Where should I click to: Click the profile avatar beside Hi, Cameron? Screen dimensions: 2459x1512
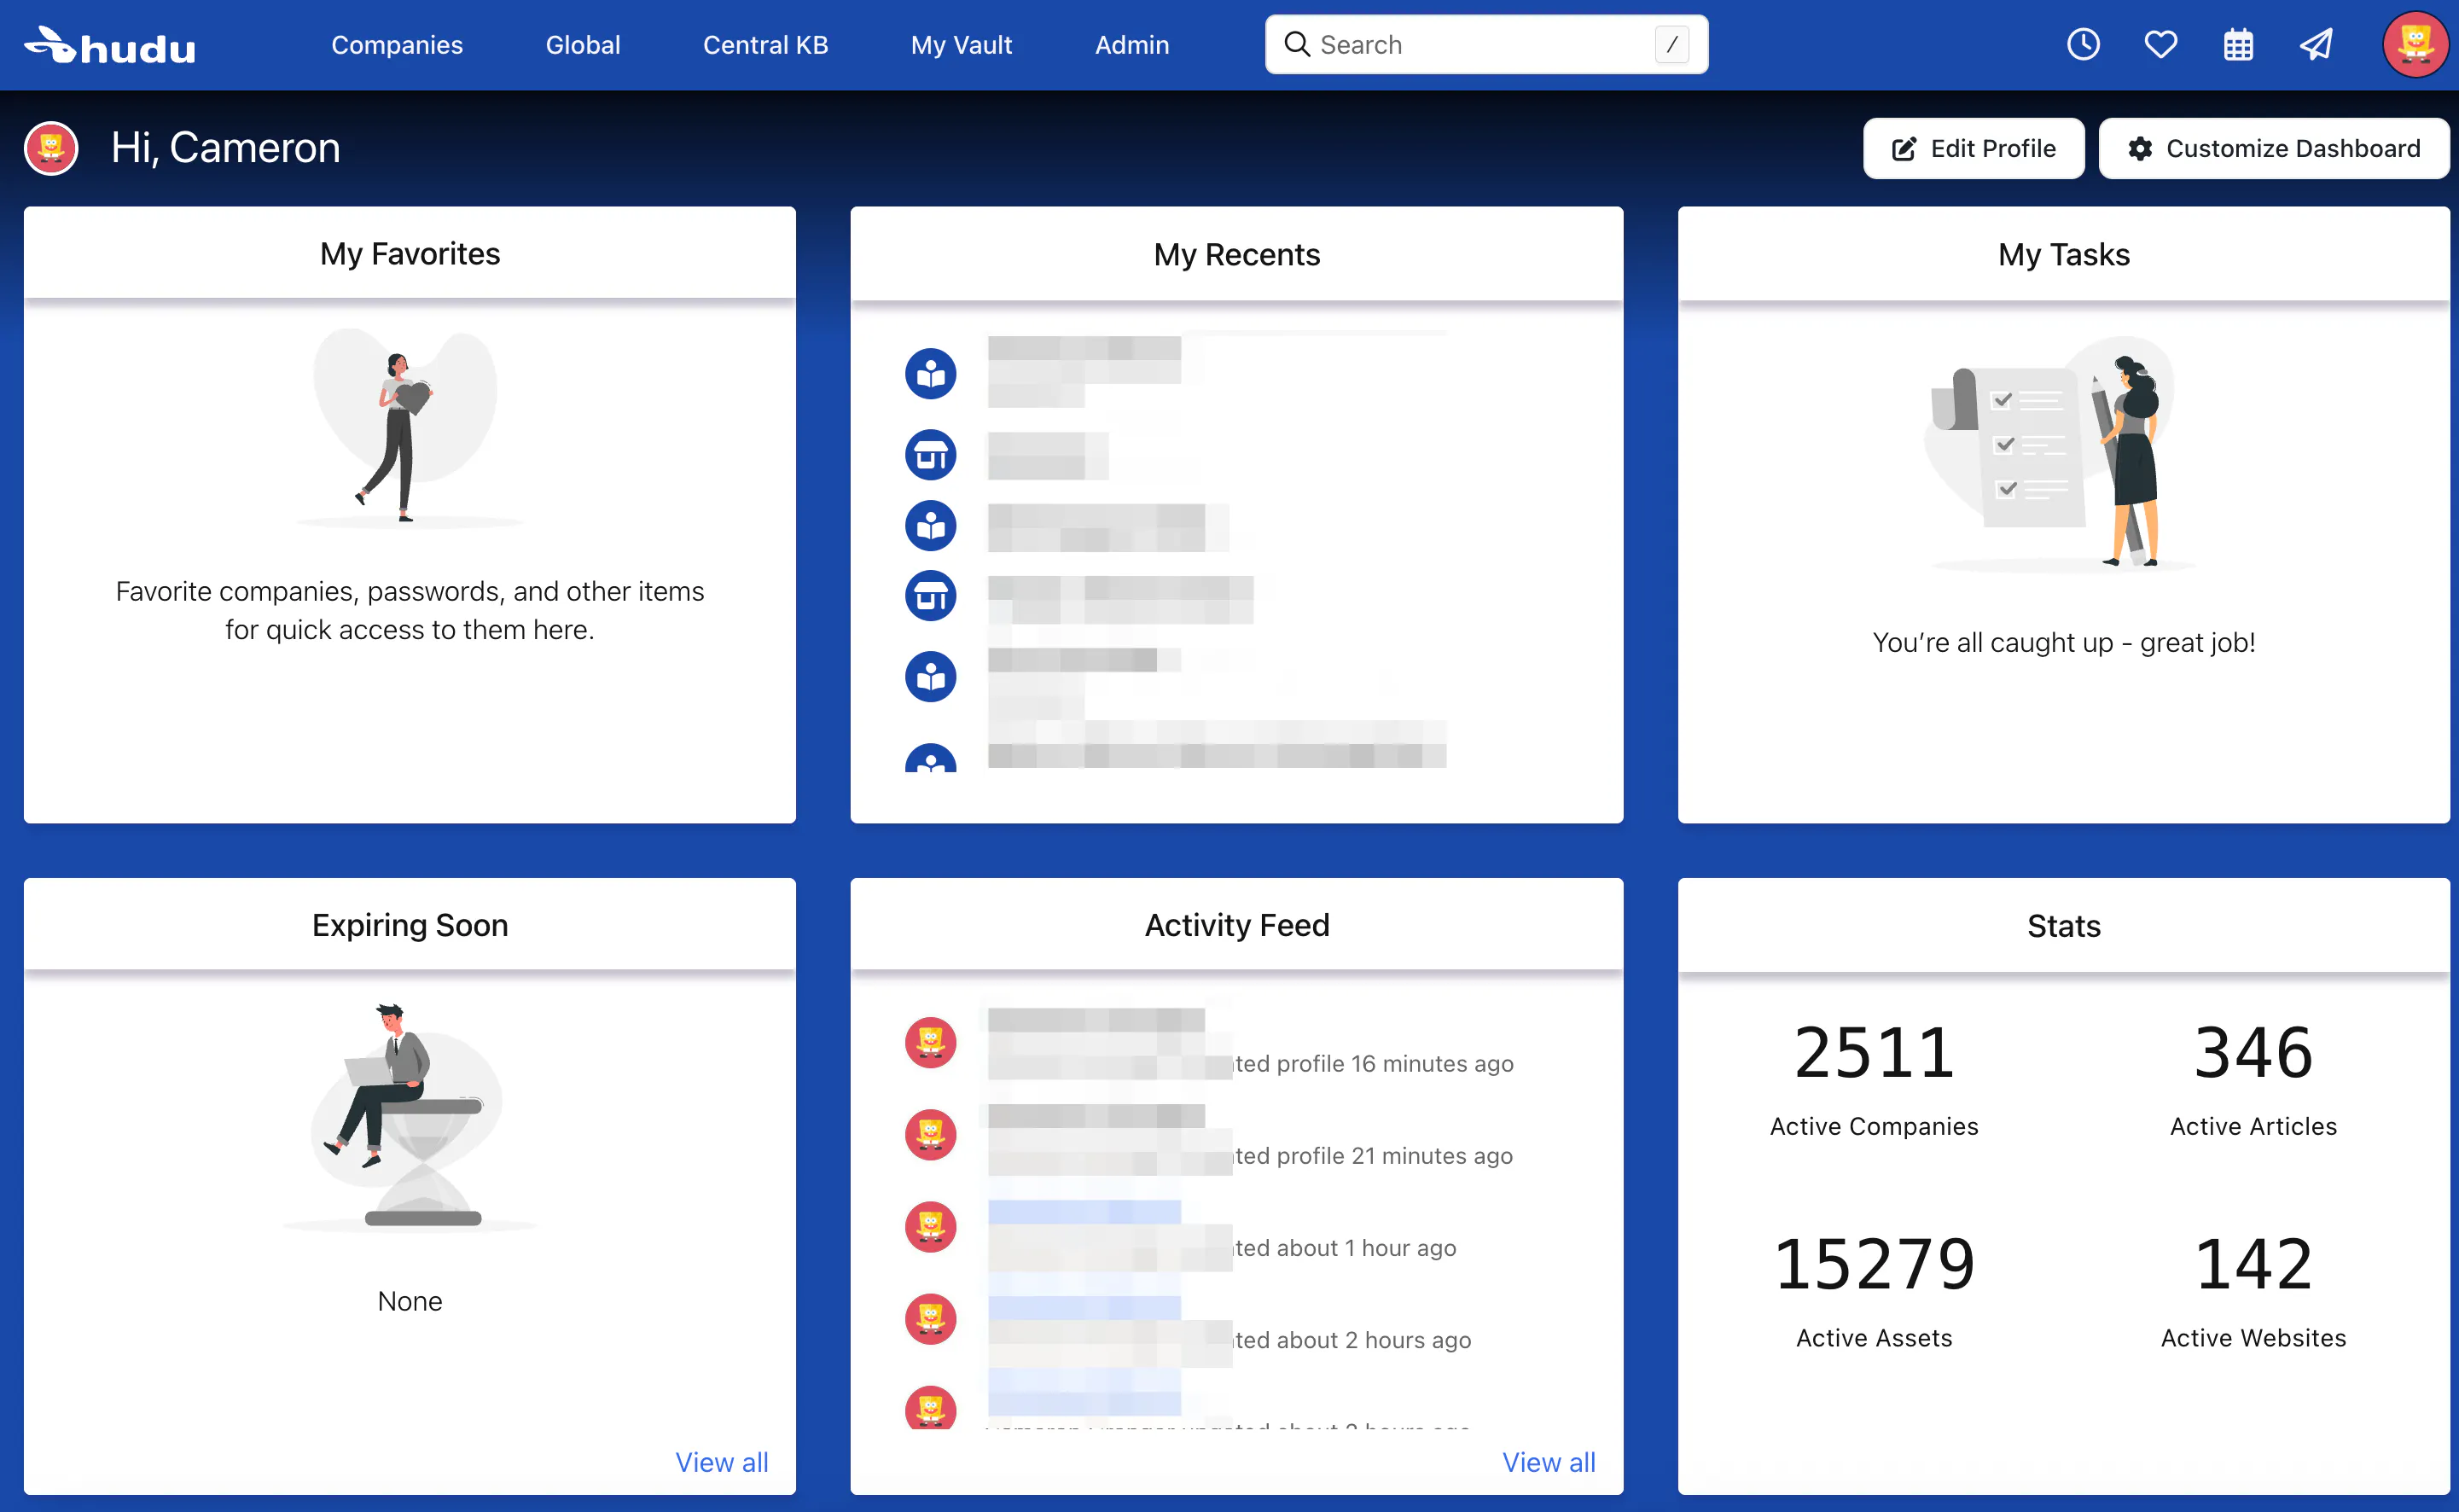tap(51, 148)
